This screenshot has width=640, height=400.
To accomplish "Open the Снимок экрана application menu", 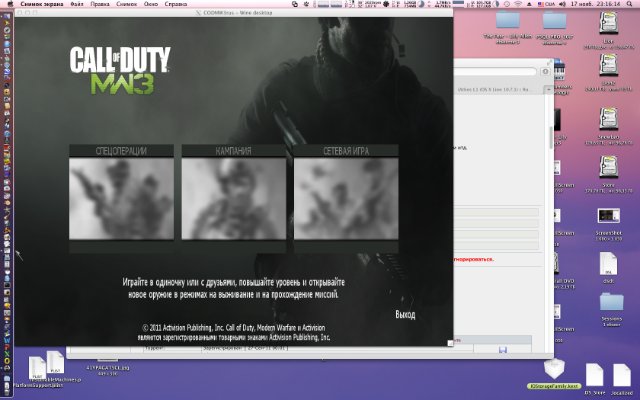I will pos(42,4).
